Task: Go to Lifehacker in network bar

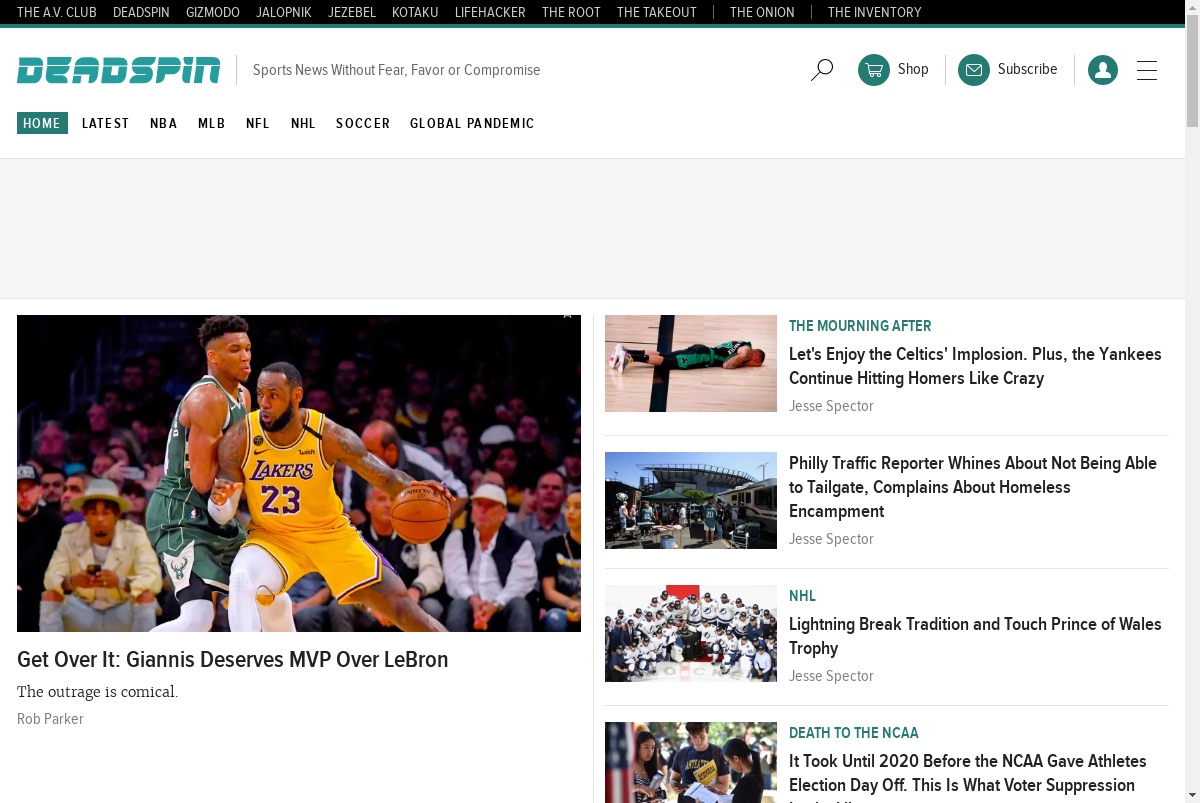Action: 490,13
